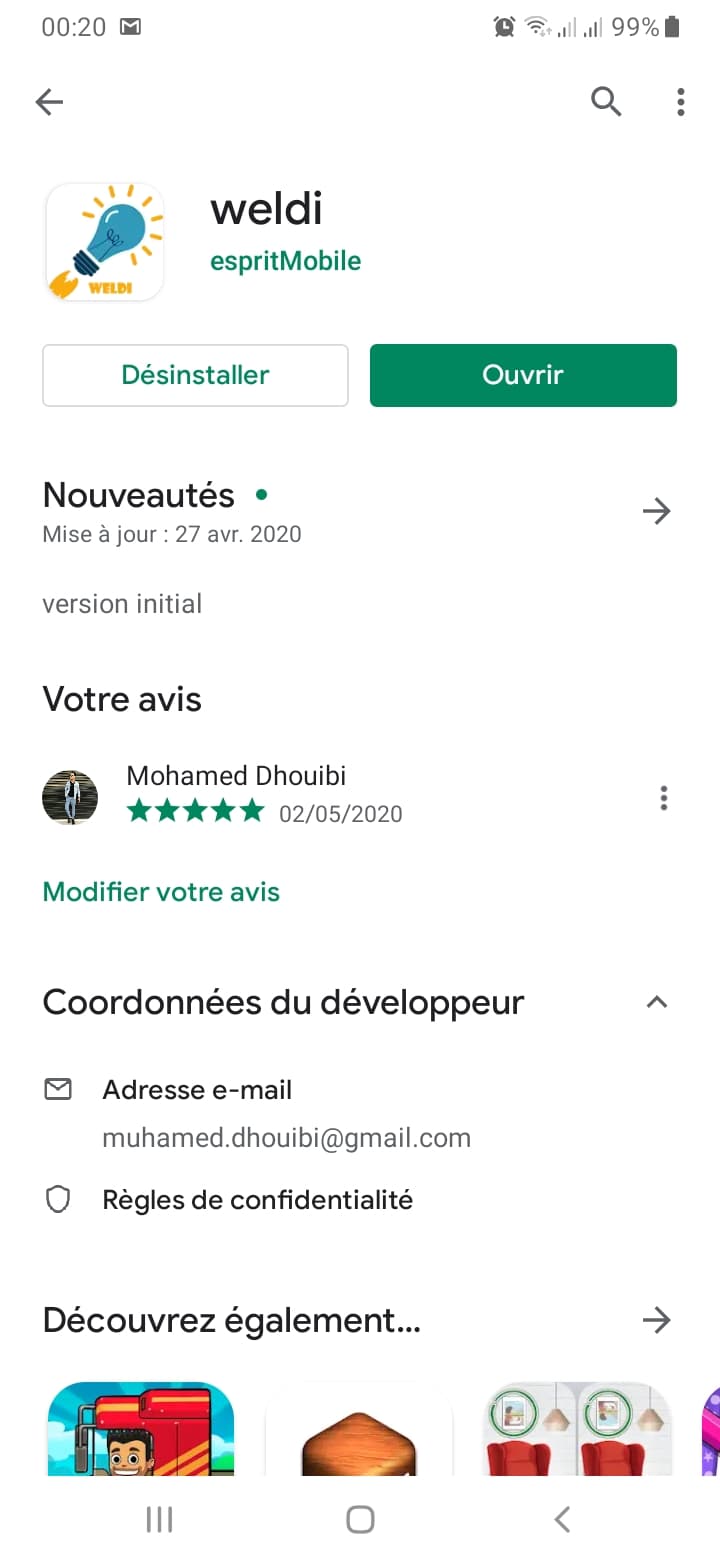Tap the envelope icon for developer e-mail
The width and height of the screenshot is (720, 1560).
point(59,1090)
